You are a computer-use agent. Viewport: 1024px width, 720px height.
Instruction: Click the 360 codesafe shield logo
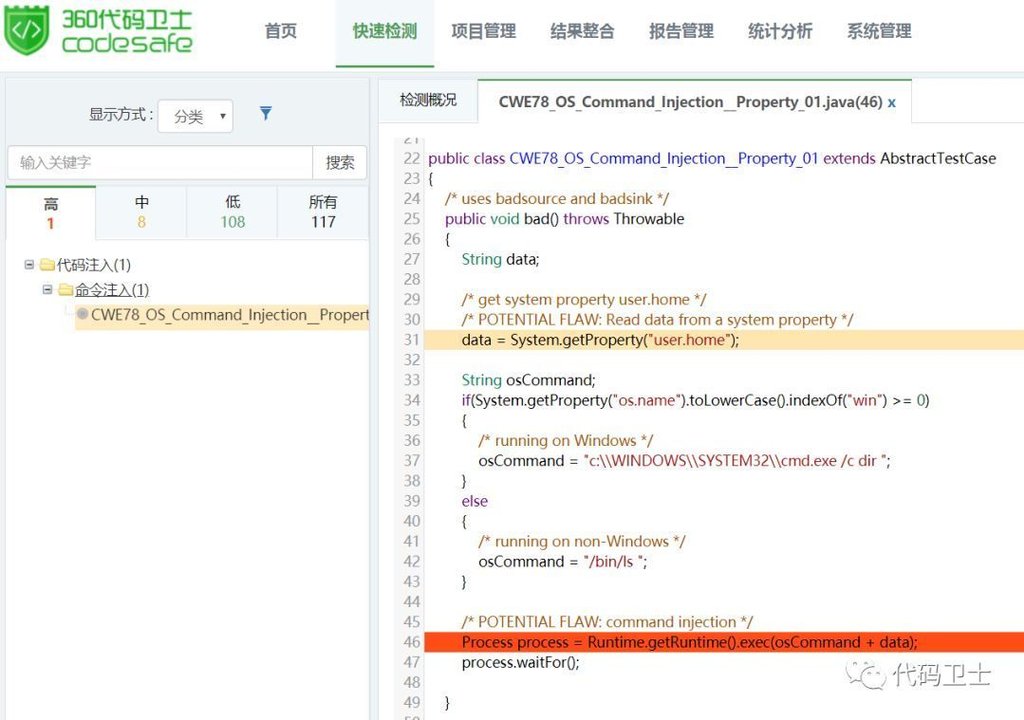pos(27,29)
